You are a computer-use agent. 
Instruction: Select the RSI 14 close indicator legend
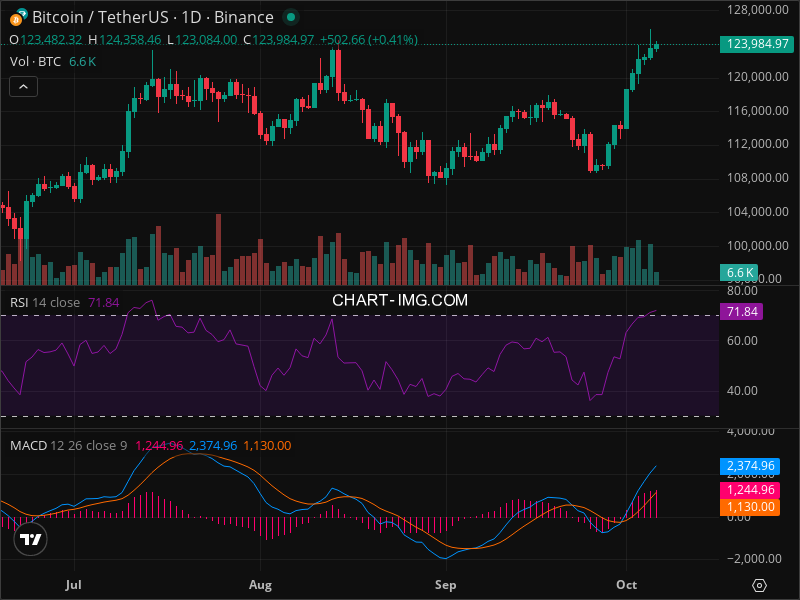click(45, 302)
